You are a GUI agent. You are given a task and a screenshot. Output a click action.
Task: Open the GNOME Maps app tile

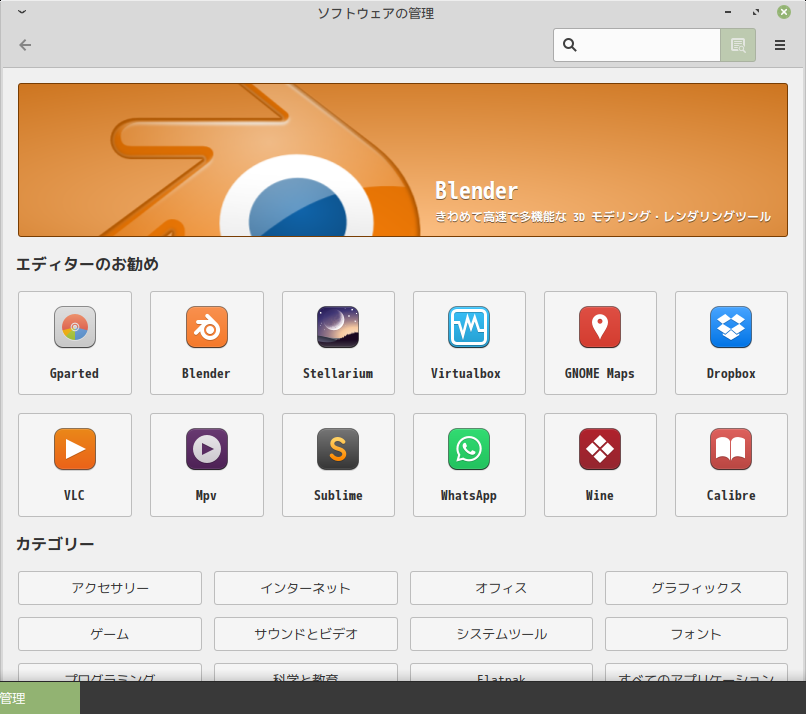click(600, 343)
